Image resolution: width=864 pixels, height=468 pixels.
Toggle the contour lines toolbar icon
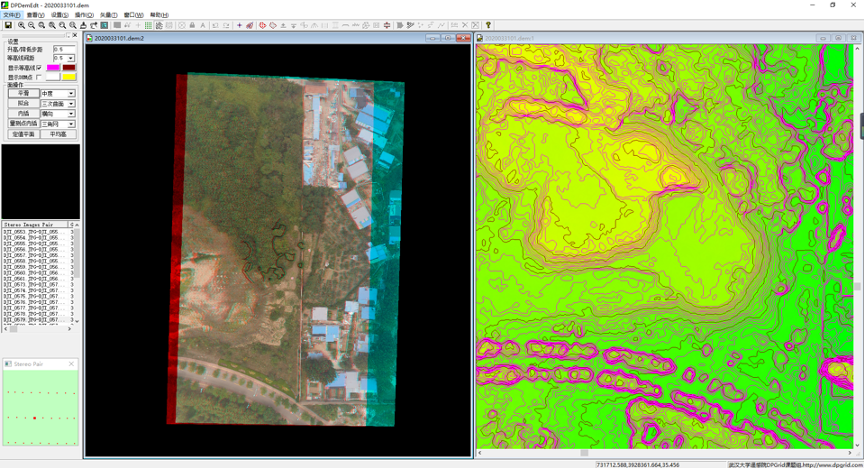[159, 25]
